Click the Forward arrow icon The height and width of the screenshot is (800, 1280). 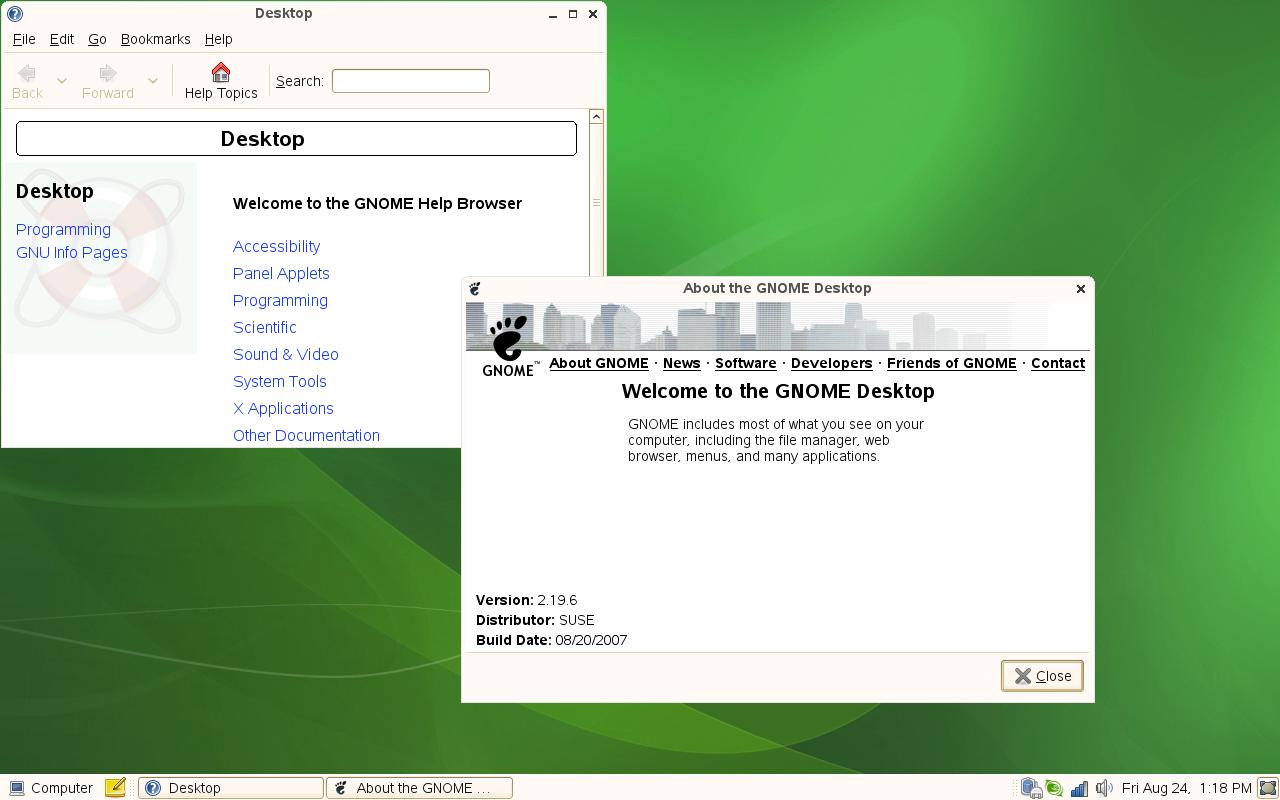pyautogui.click(x=107, y=73)
